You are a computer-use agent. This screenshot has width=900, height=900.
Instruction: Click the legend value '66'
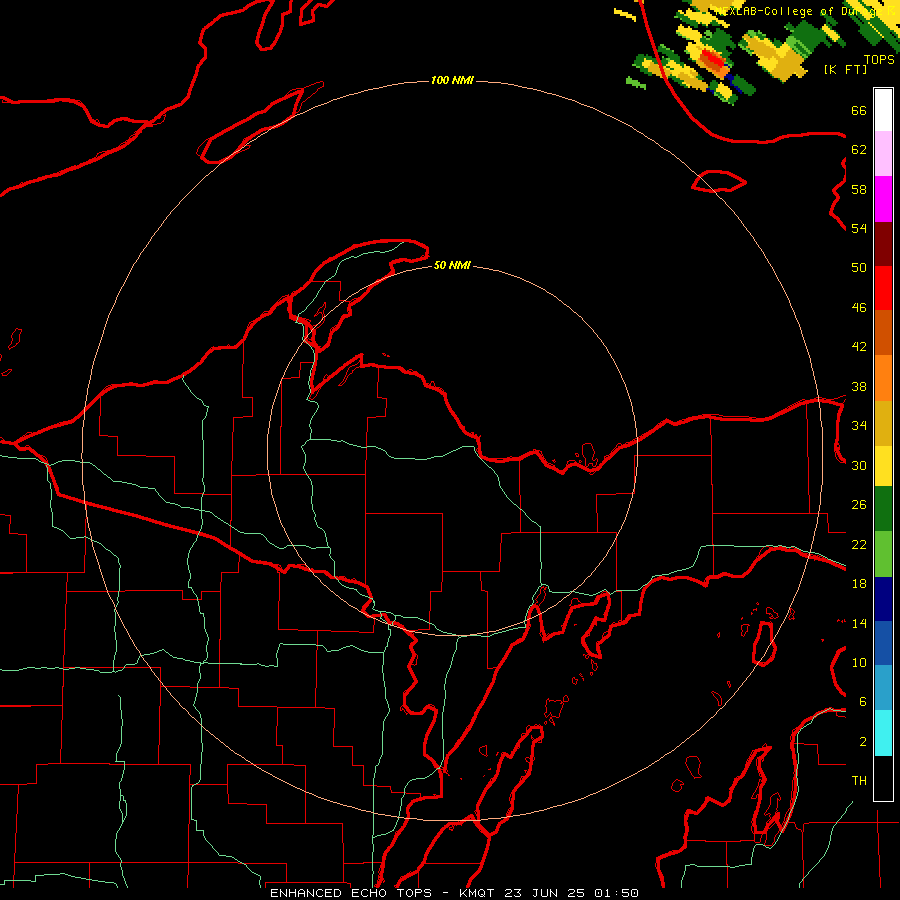tap(859, 111)
